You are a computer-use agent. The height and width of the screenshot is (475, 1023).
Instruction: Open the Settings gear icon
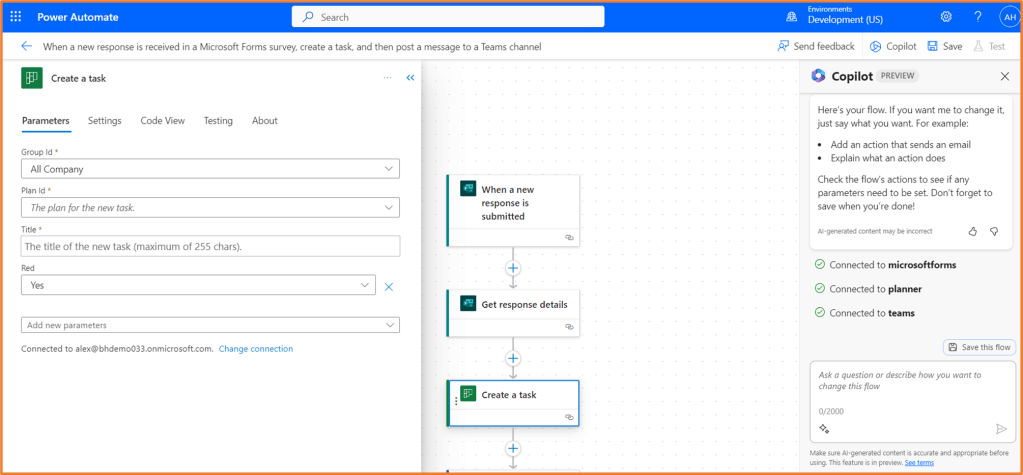pyautogui.click(x=946, y=17)
